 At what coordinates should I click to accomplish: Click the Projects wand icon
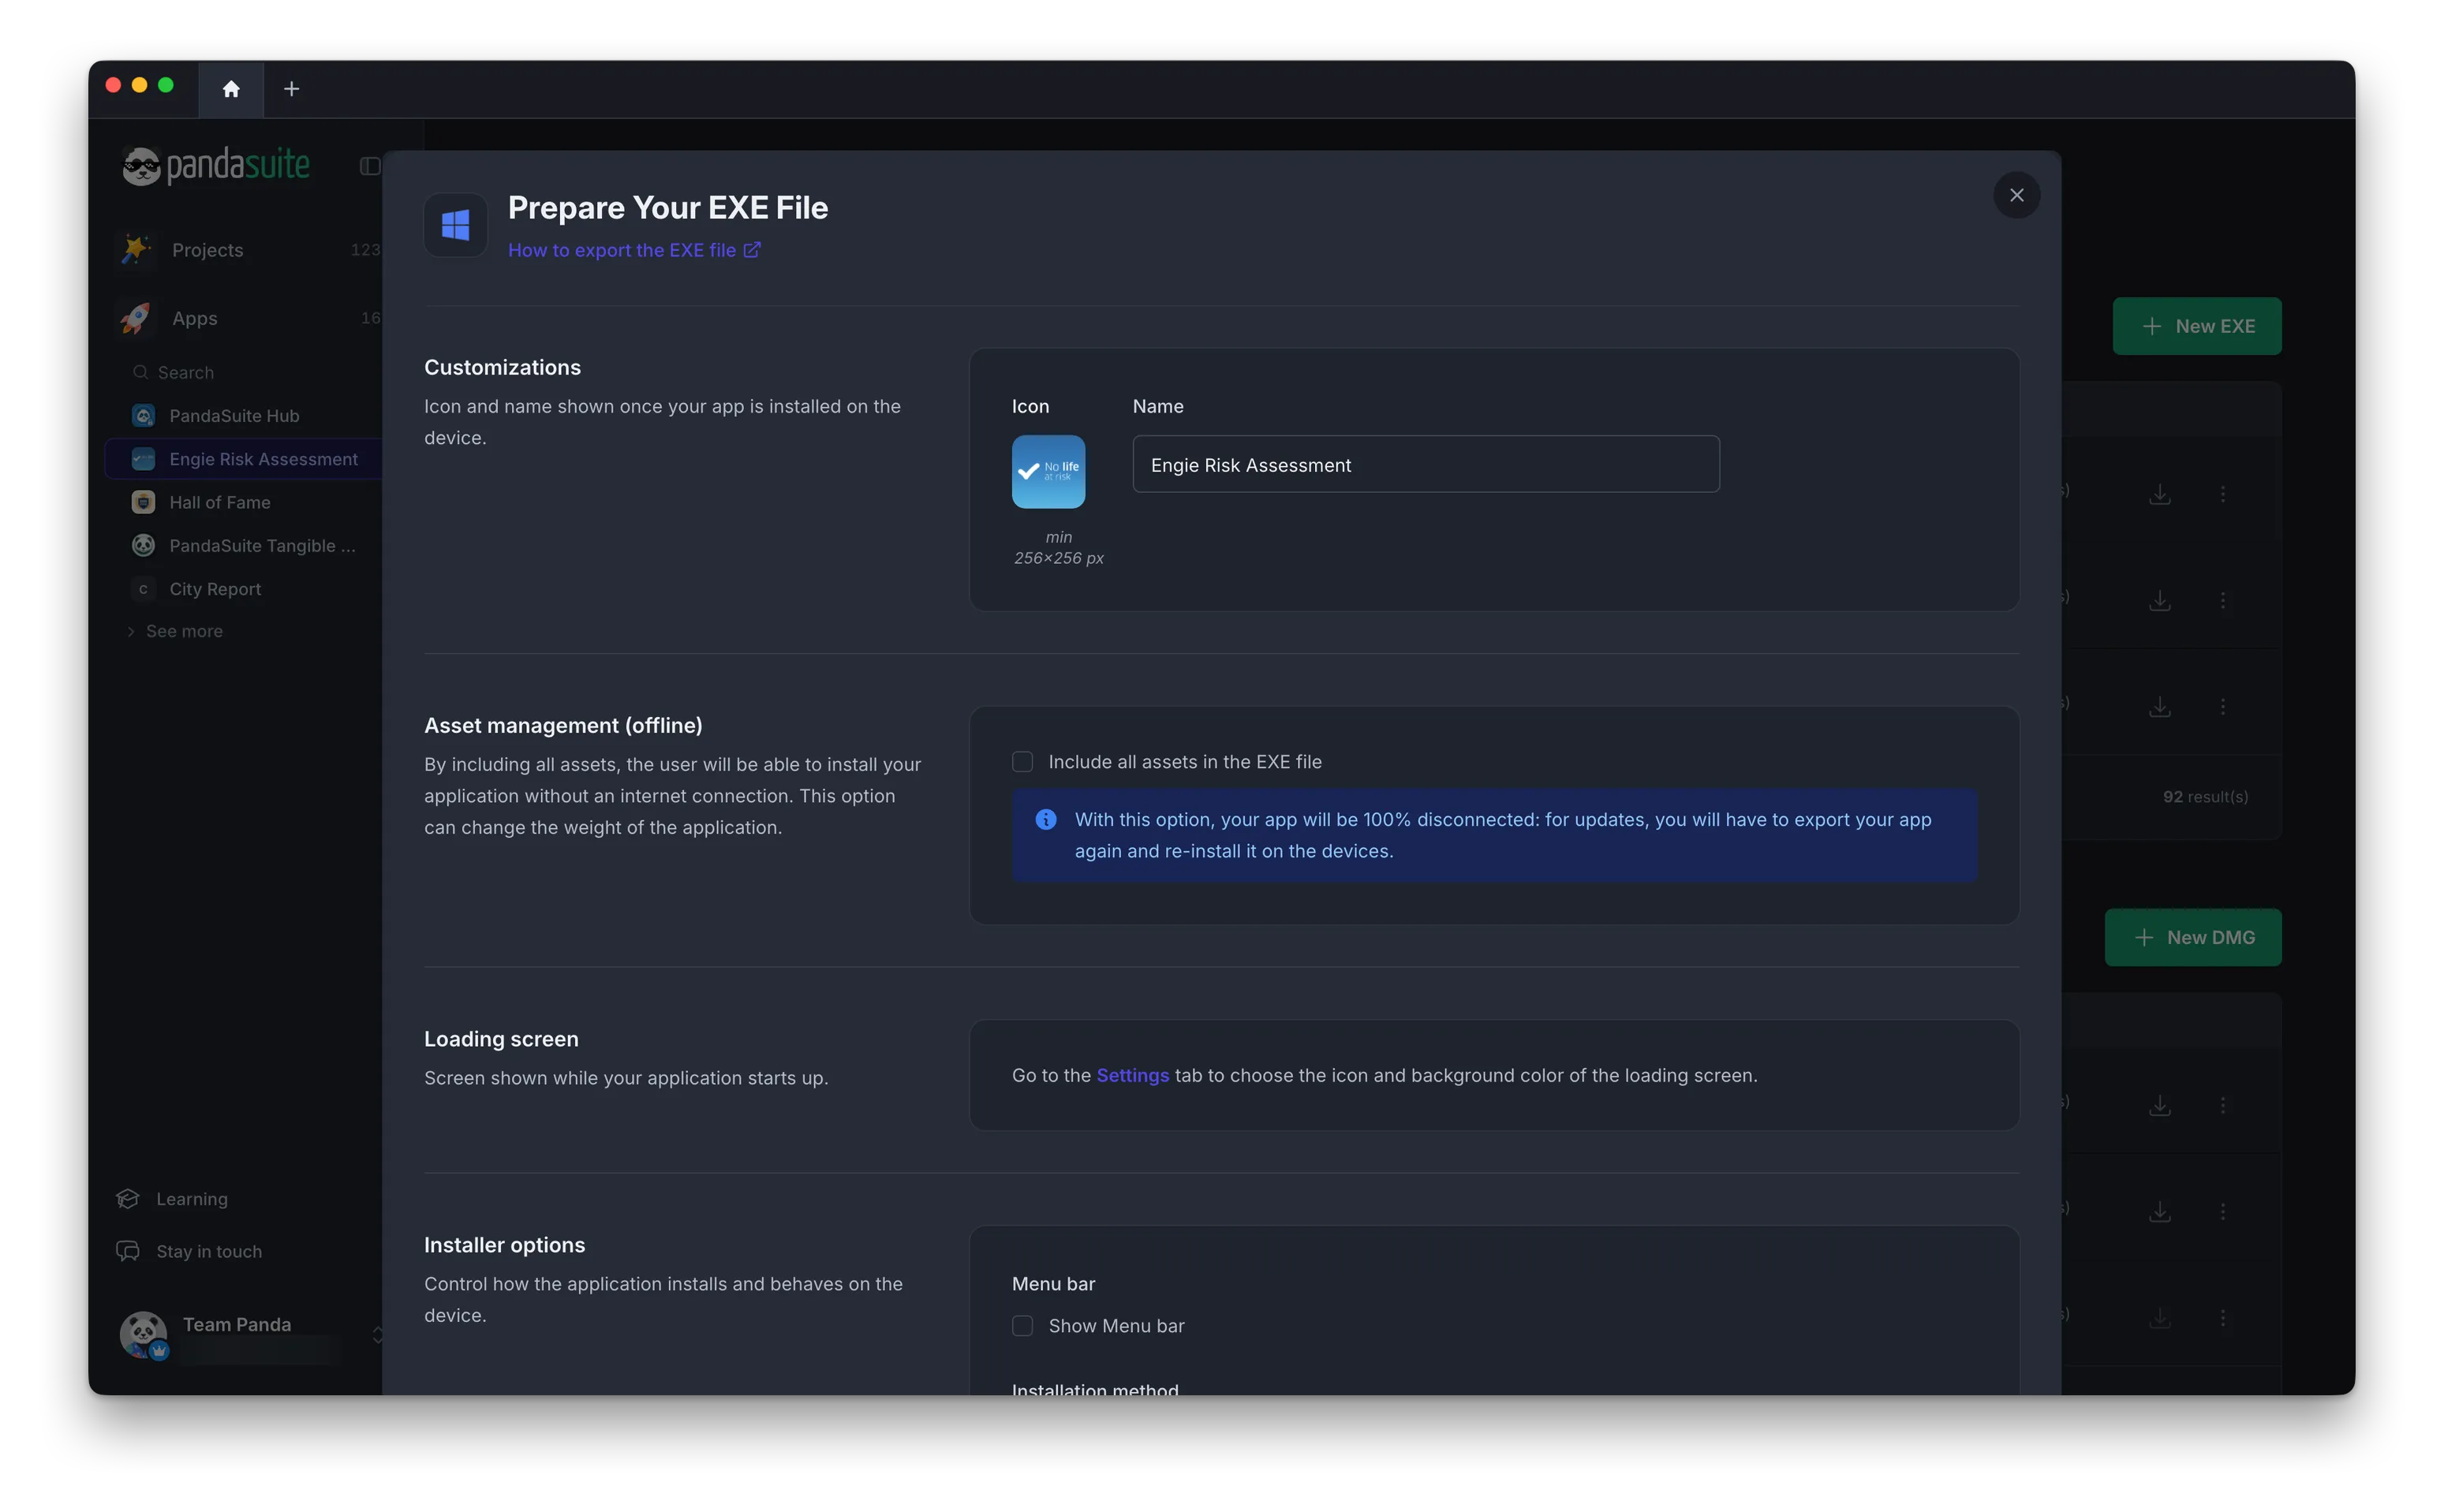[x=135, y=250]
